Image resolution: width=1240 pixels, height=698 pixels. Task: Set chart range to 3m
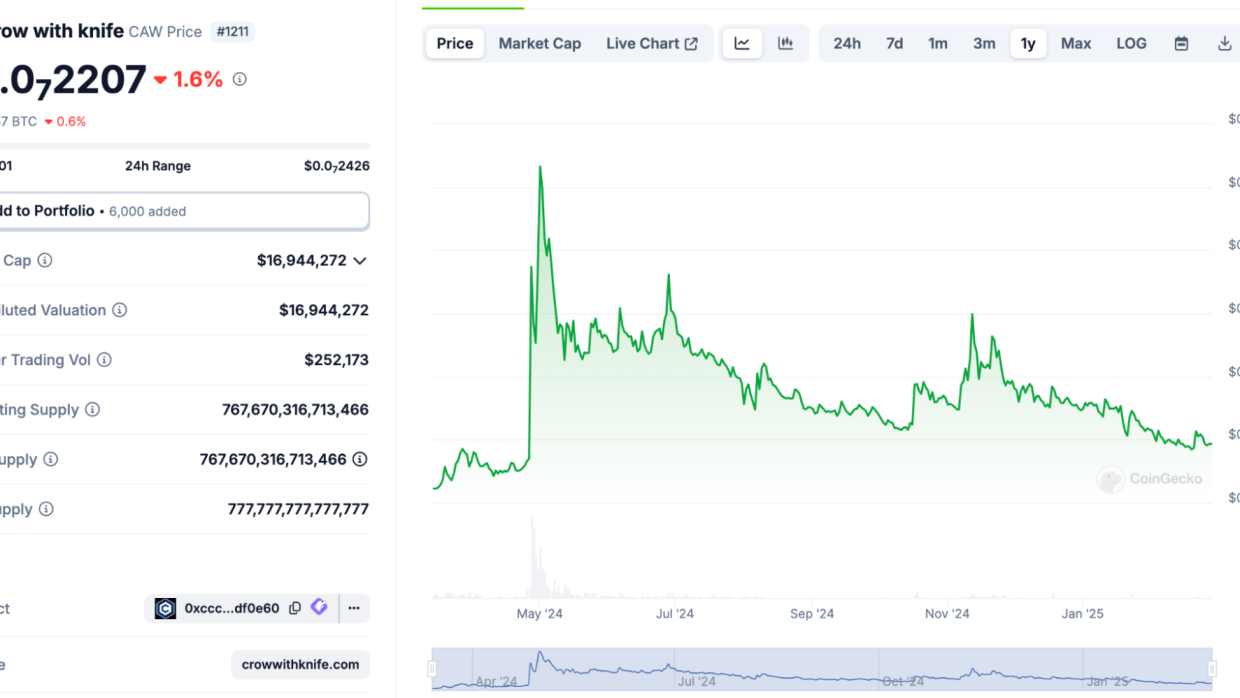[984, 43]
